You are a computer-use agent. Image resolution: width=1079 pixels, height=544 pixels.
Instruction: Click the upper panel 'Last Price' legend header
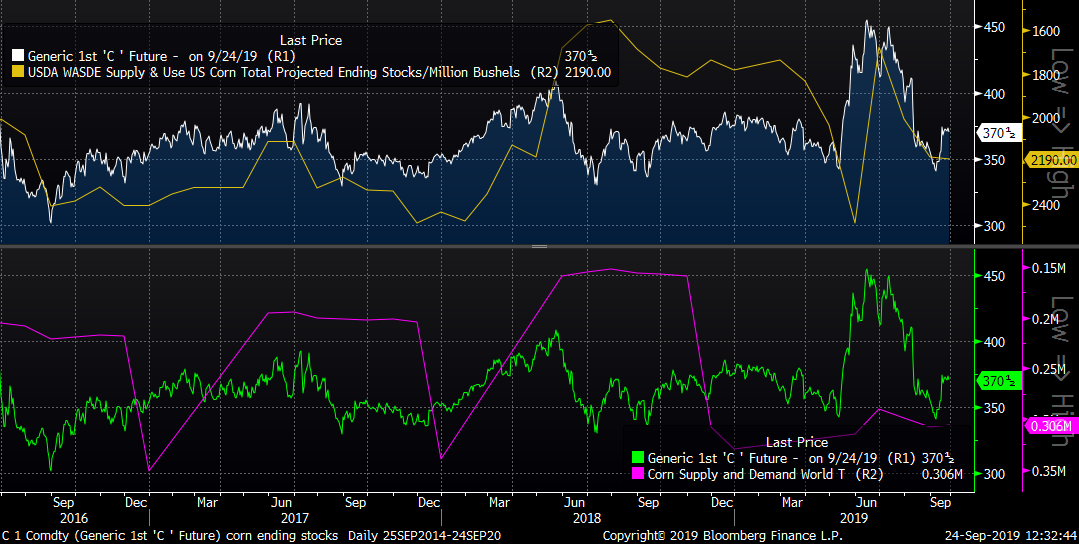point(311,40)
